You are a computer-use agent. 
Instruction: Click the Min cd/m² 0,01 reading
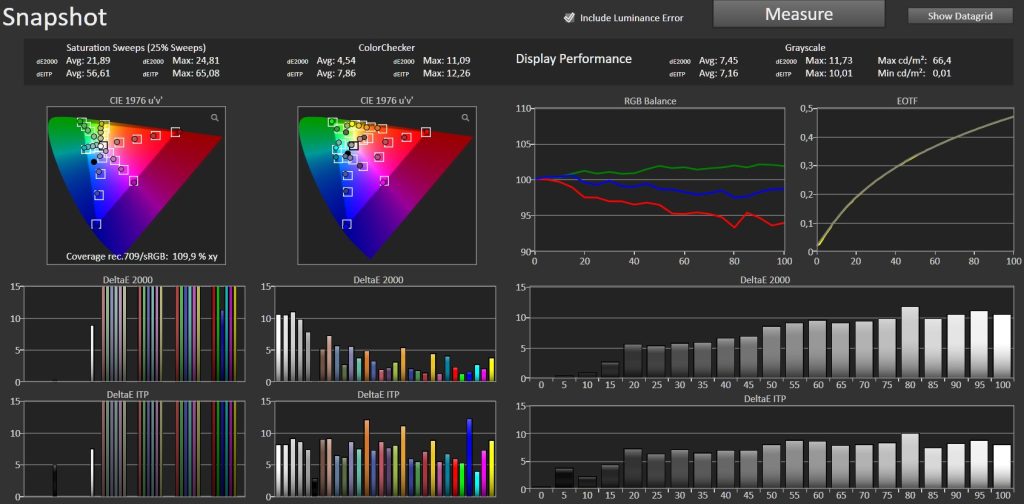tap(914, 72)
